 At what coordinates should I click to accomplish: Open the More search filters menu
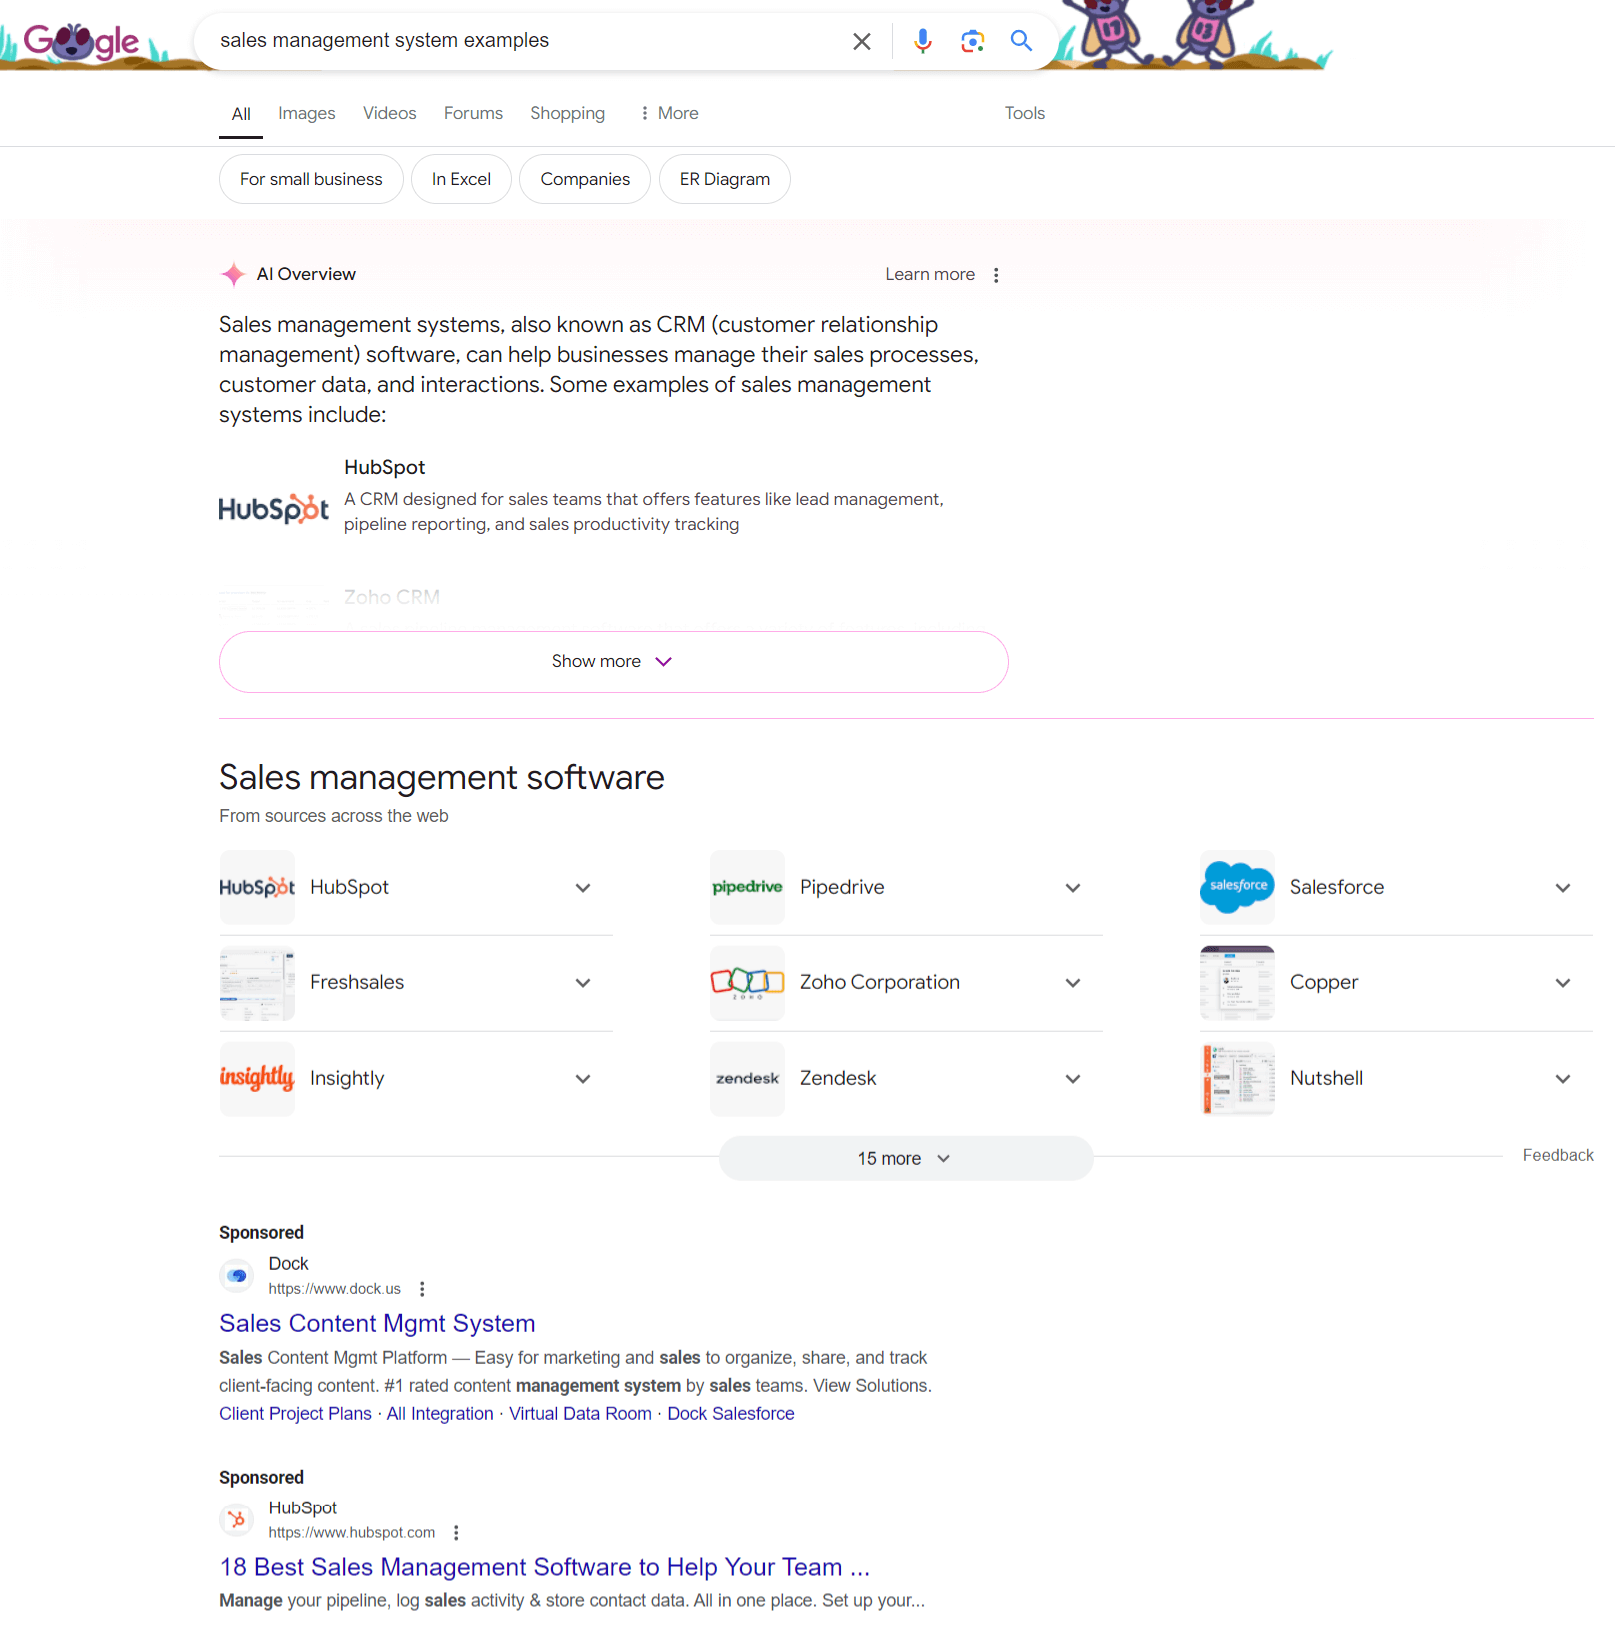click(x=669, y=113)
